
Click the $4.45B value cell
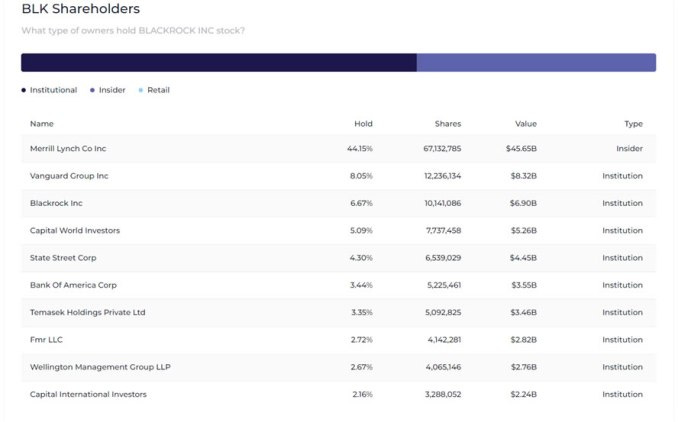pyautogui.click(x=523, y=258)
